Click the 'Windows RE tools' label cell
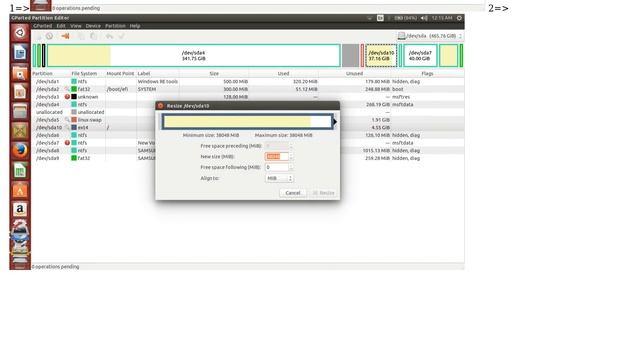Viewport: 640px width, 360px height. 158,81
